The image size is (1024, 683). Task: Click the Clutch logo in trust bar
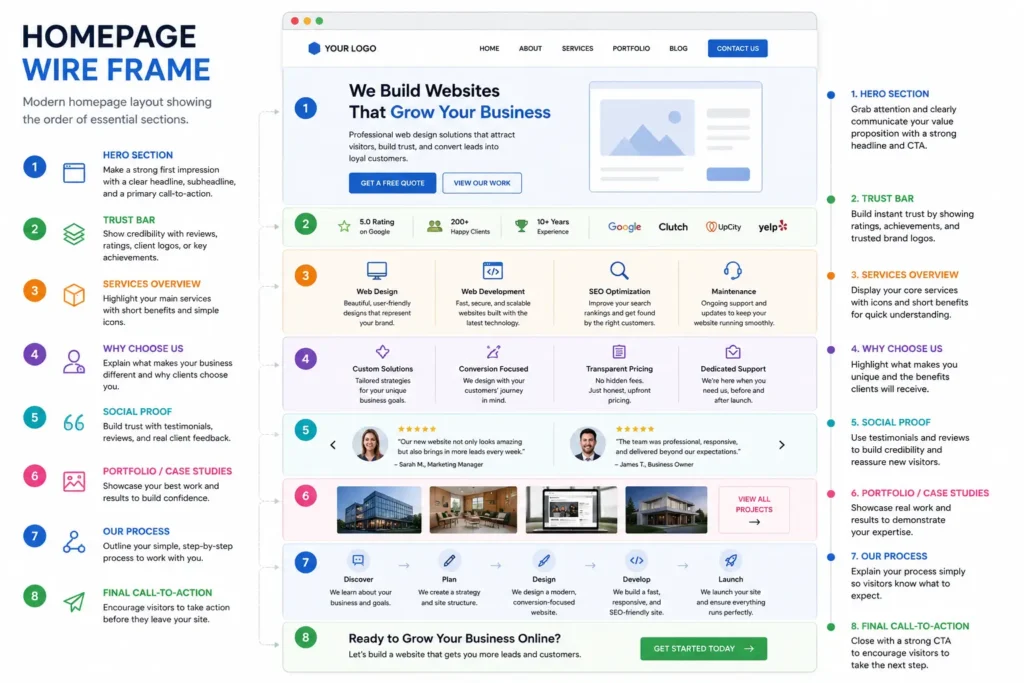point(673,227)
